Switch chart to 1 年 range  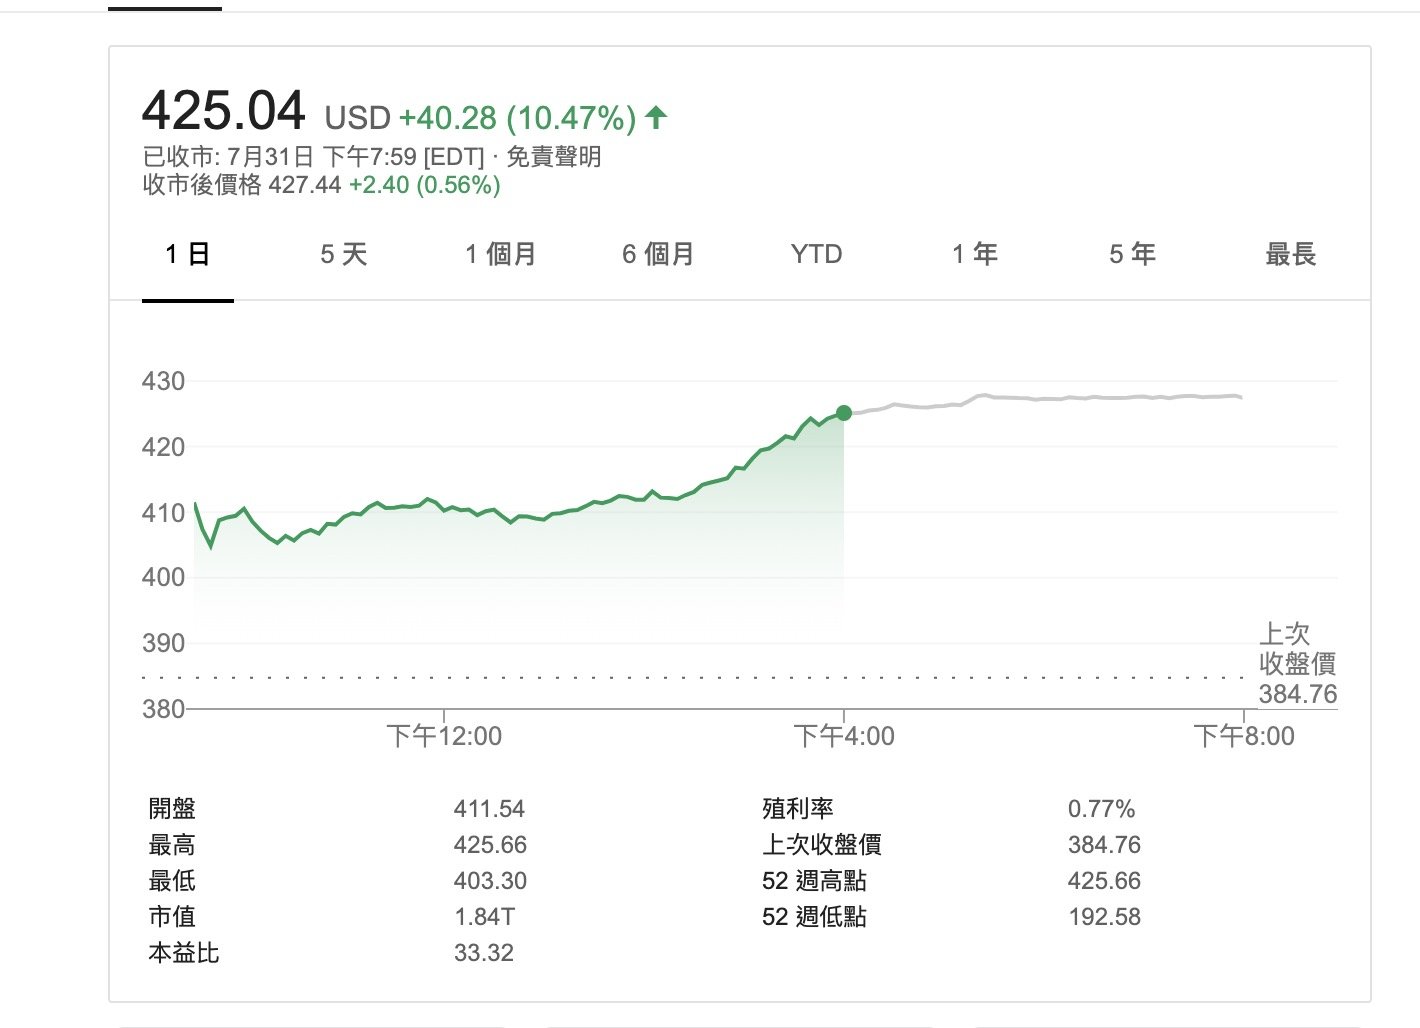(975, 255)
